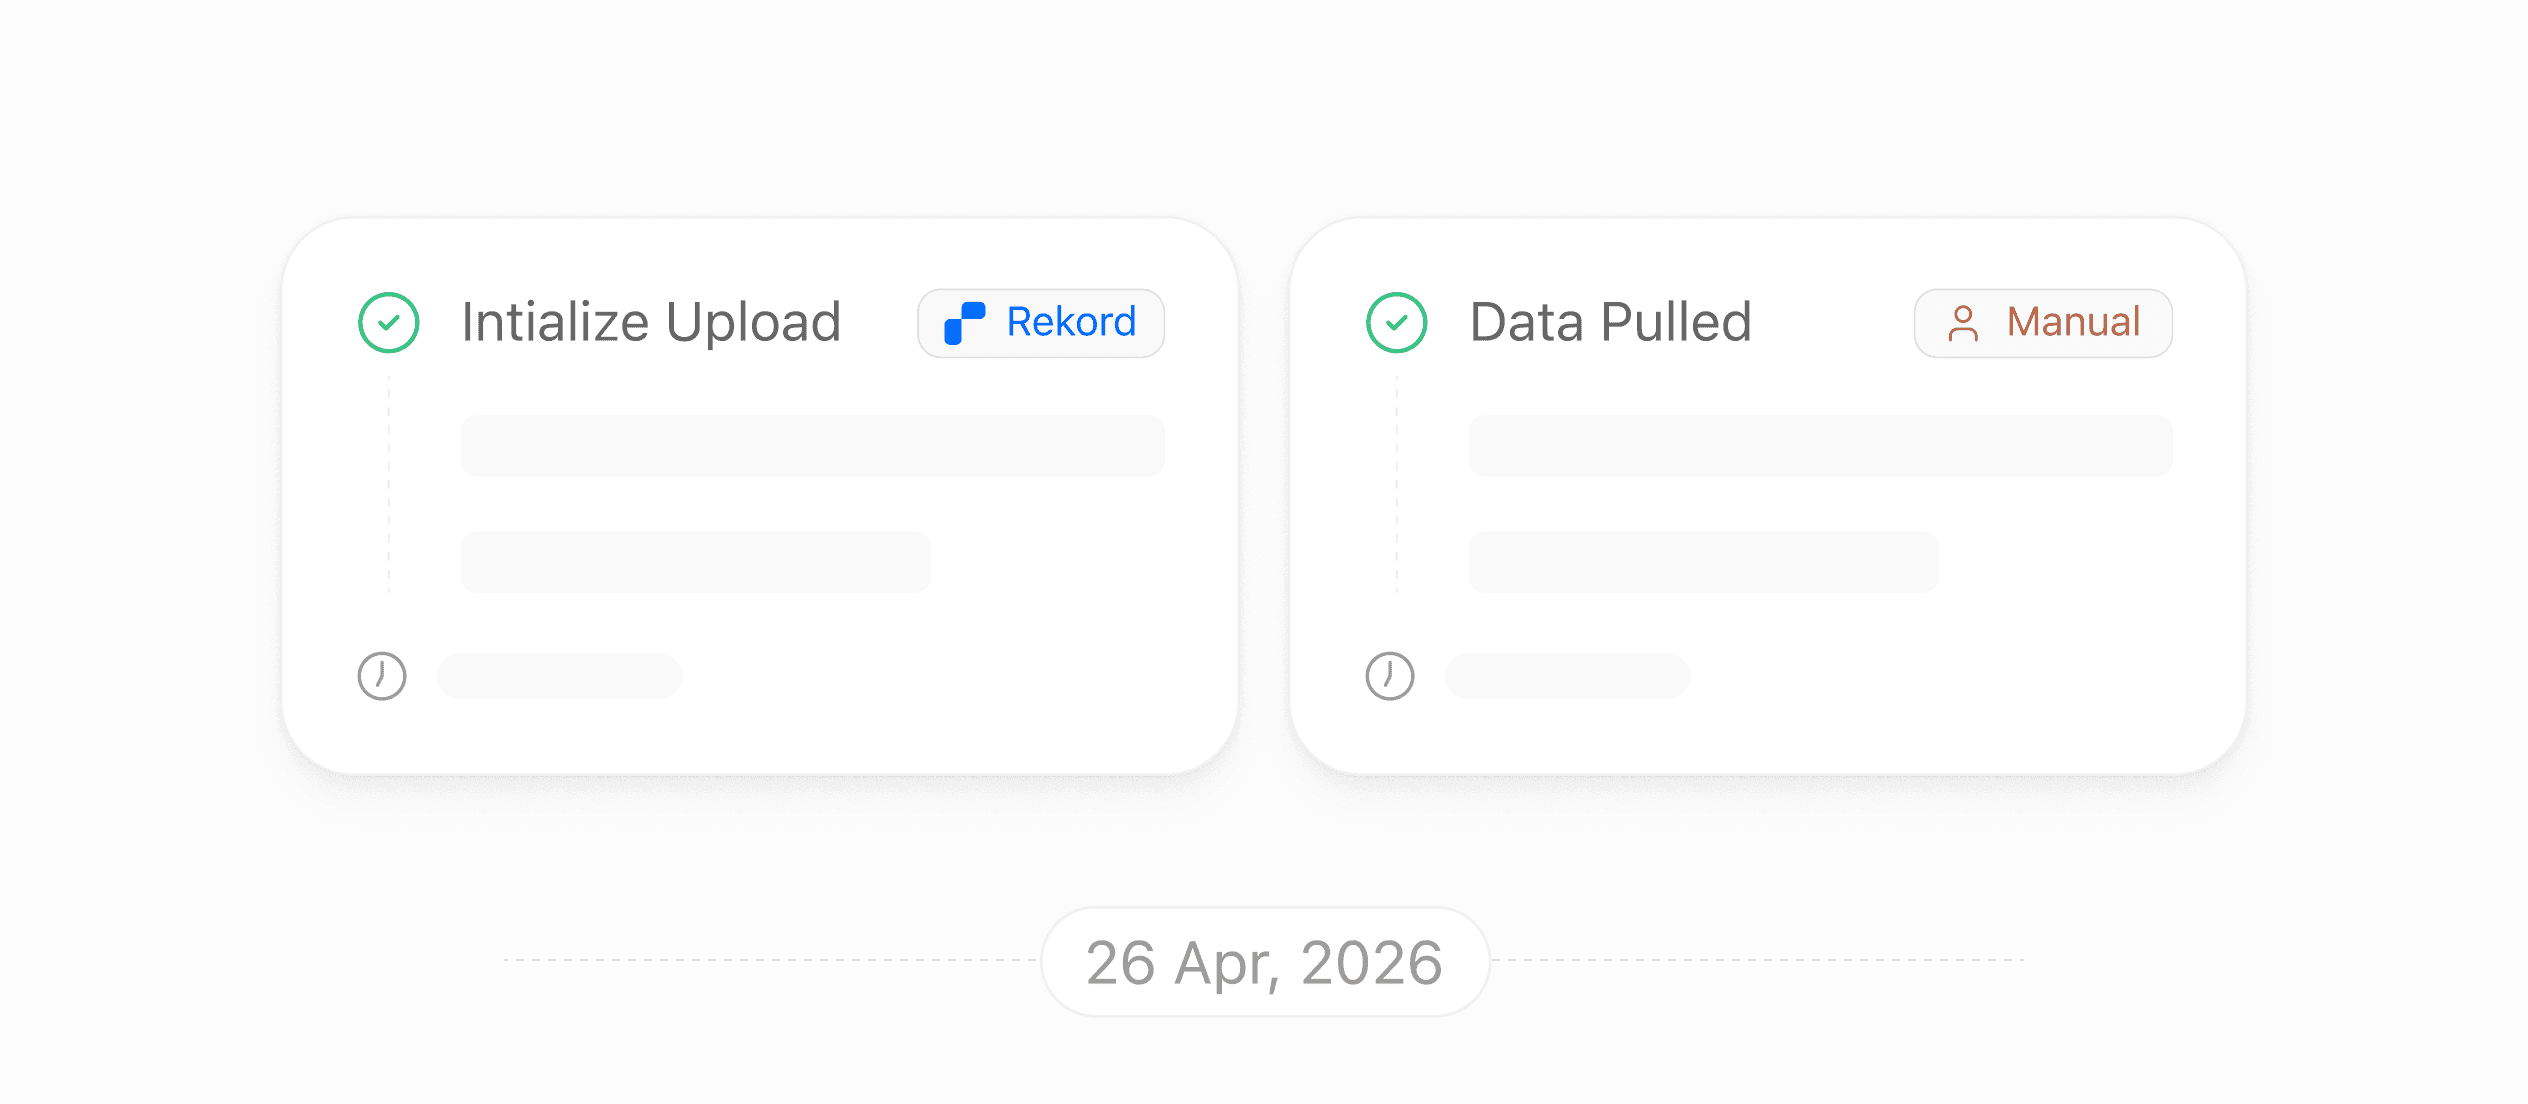Click the green checkmark beside Intialize Upload
Viewport: 2528px width, 1104px height.
coord(388,322)
